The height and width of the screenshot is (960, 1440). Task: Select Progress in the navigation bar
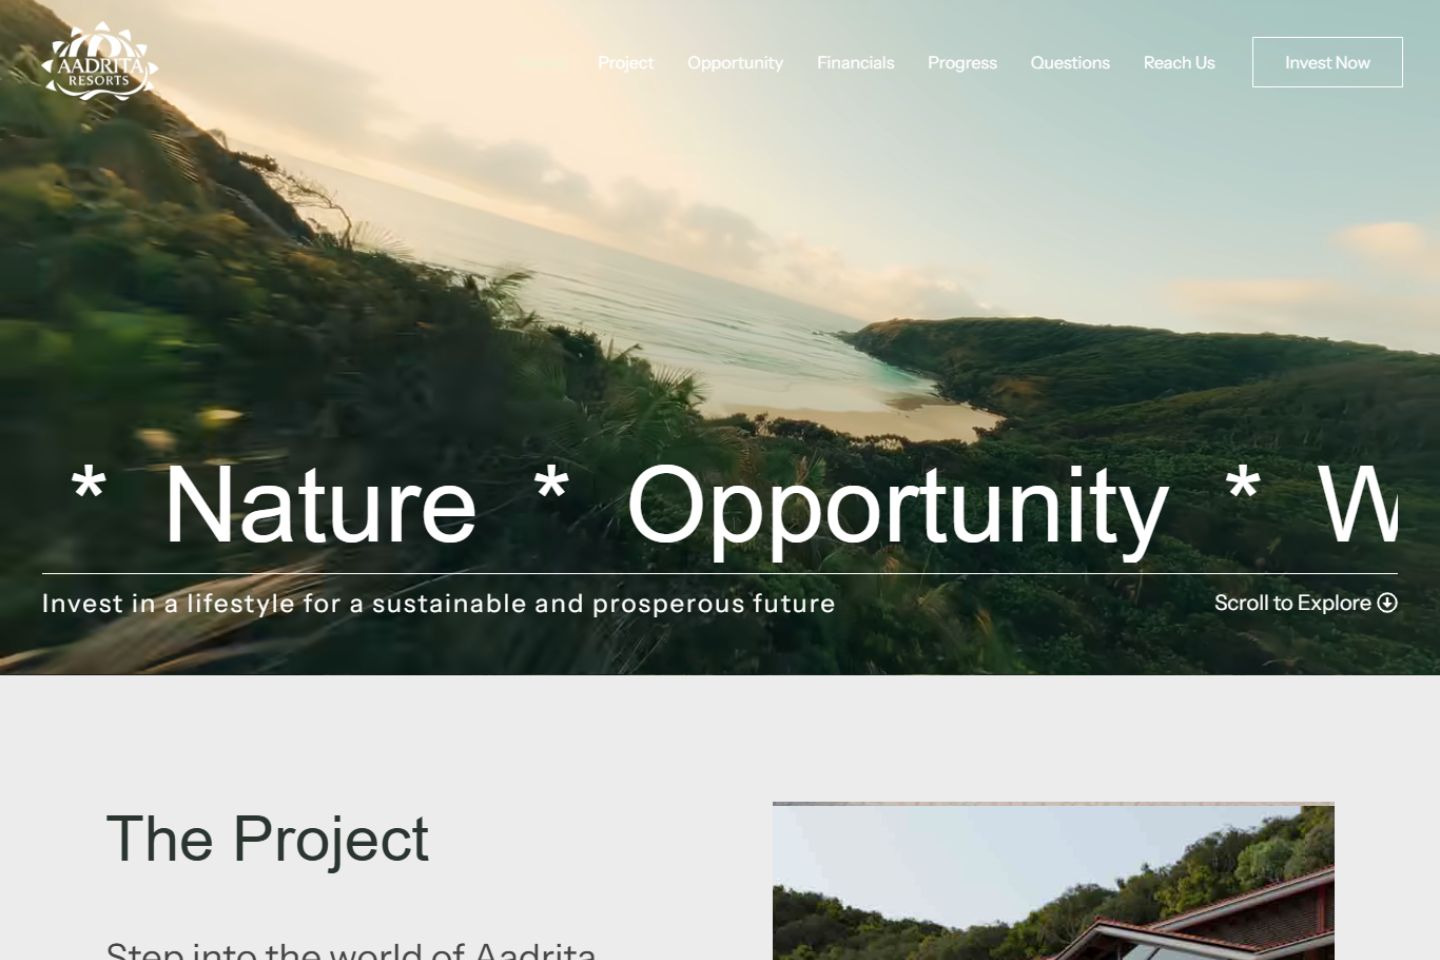coord(962,62)
